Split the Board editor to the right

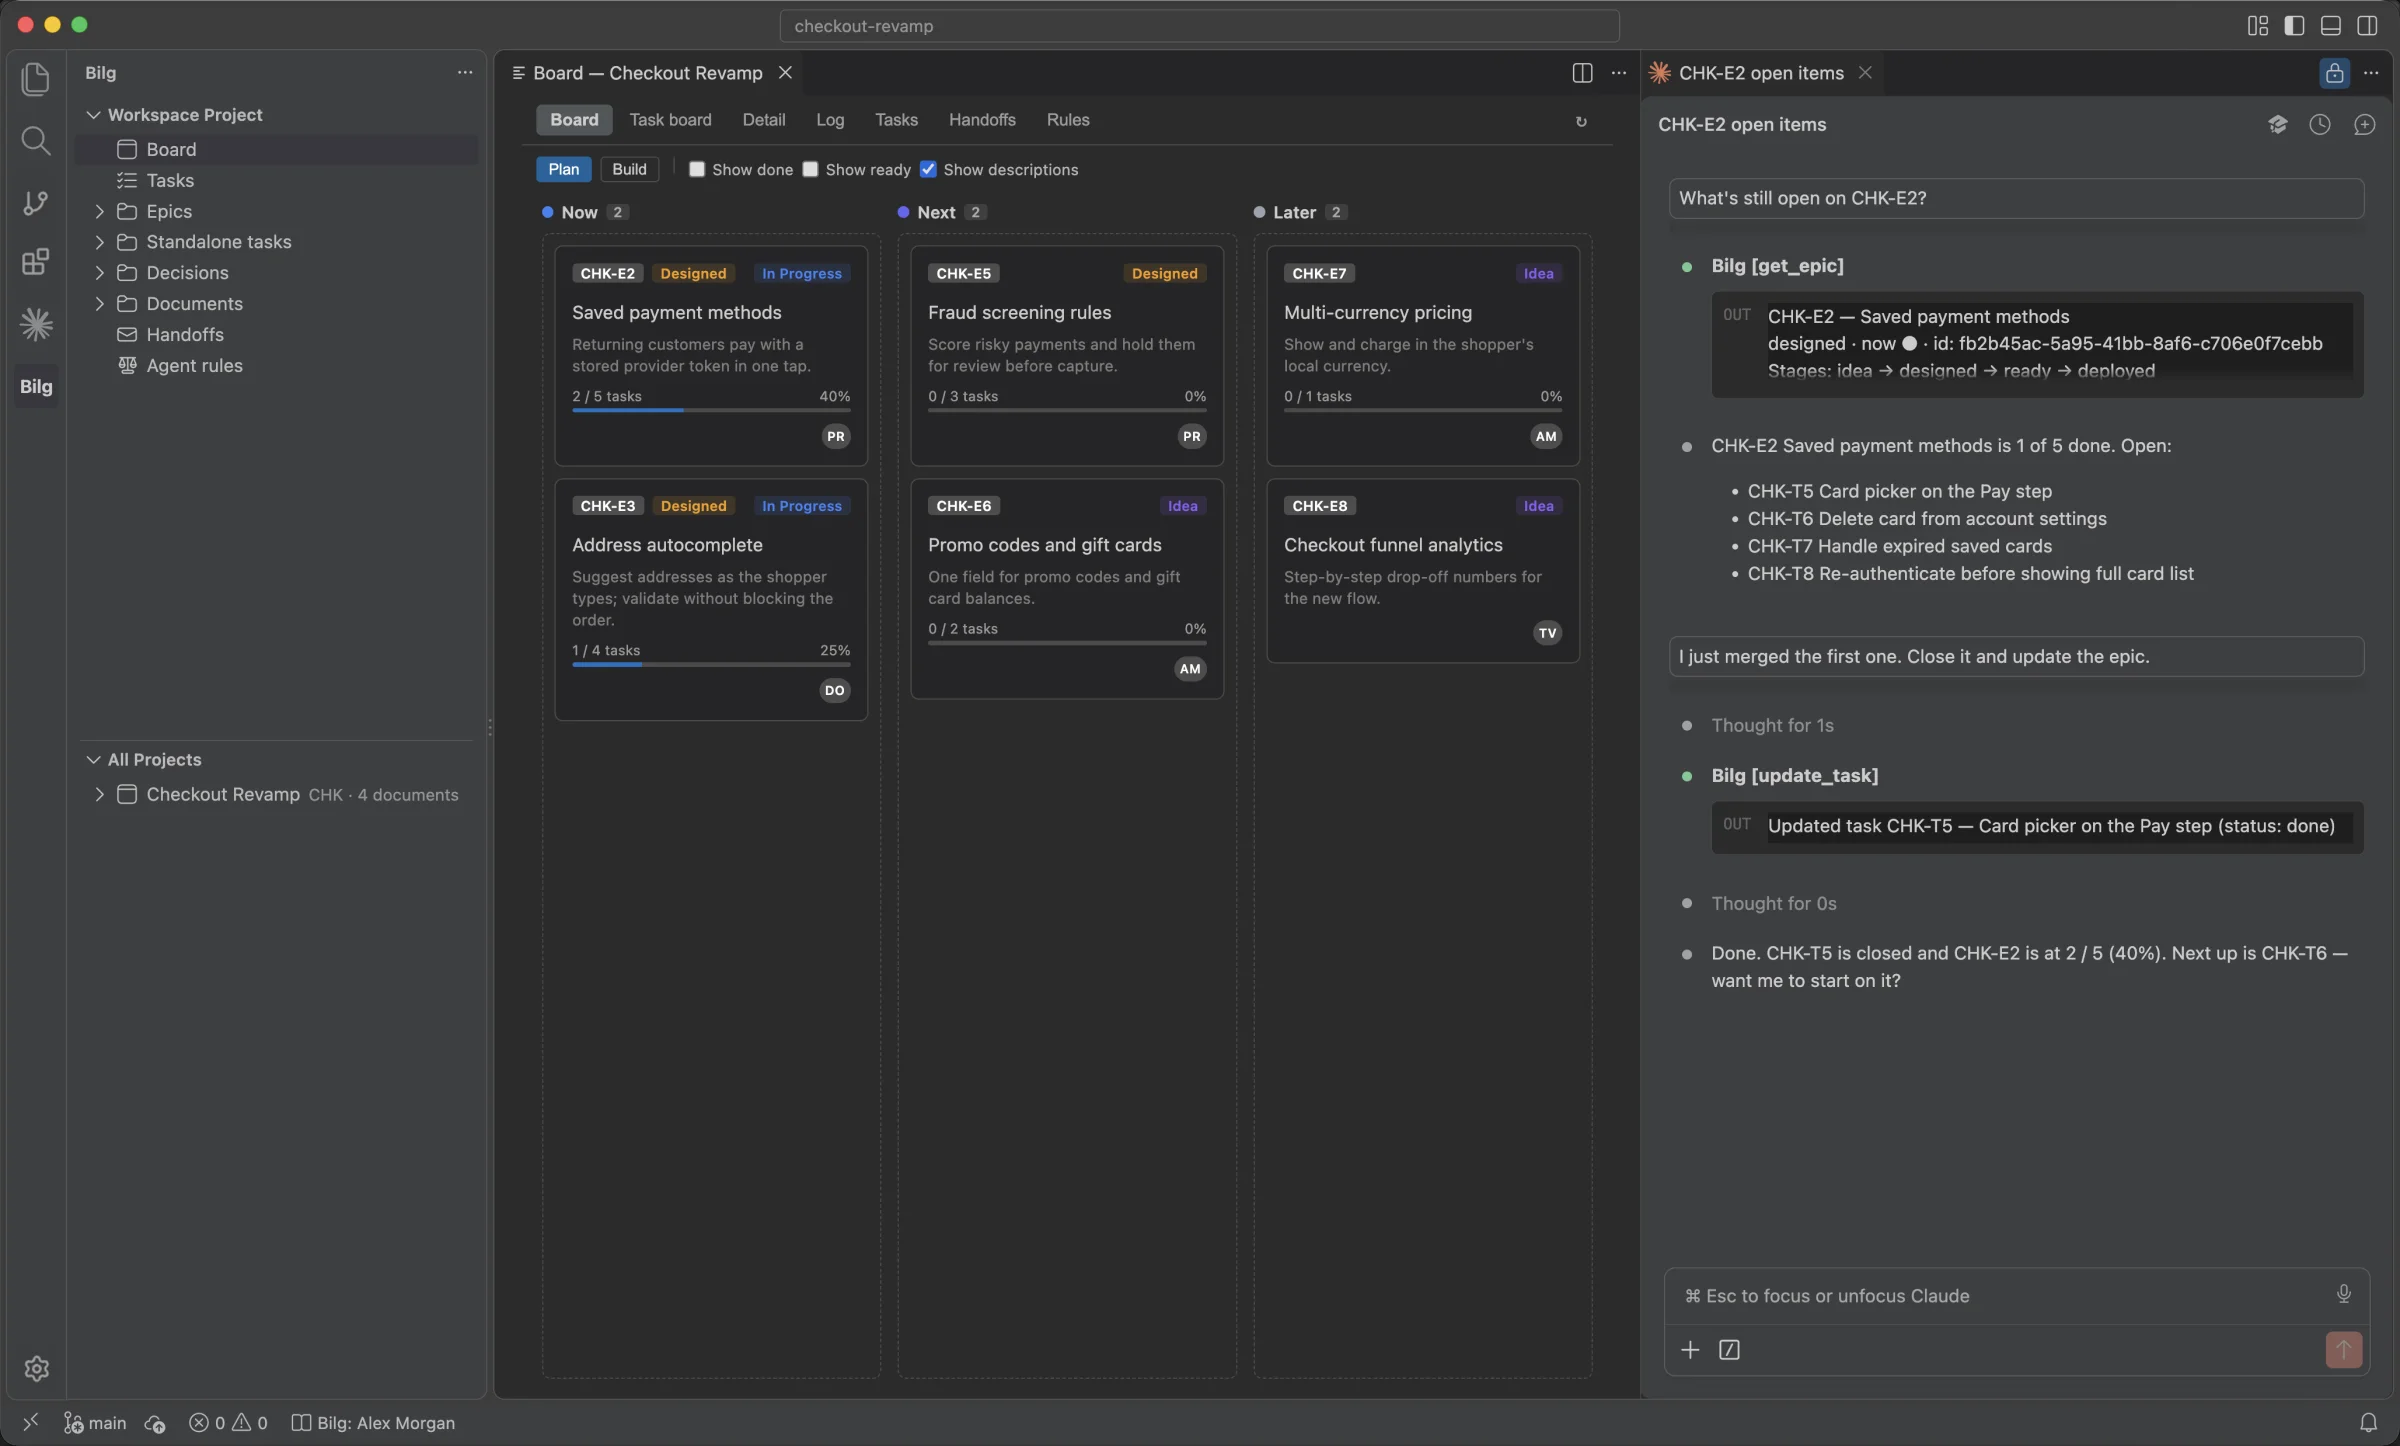pyautogui.click(x=1582, y=73)
